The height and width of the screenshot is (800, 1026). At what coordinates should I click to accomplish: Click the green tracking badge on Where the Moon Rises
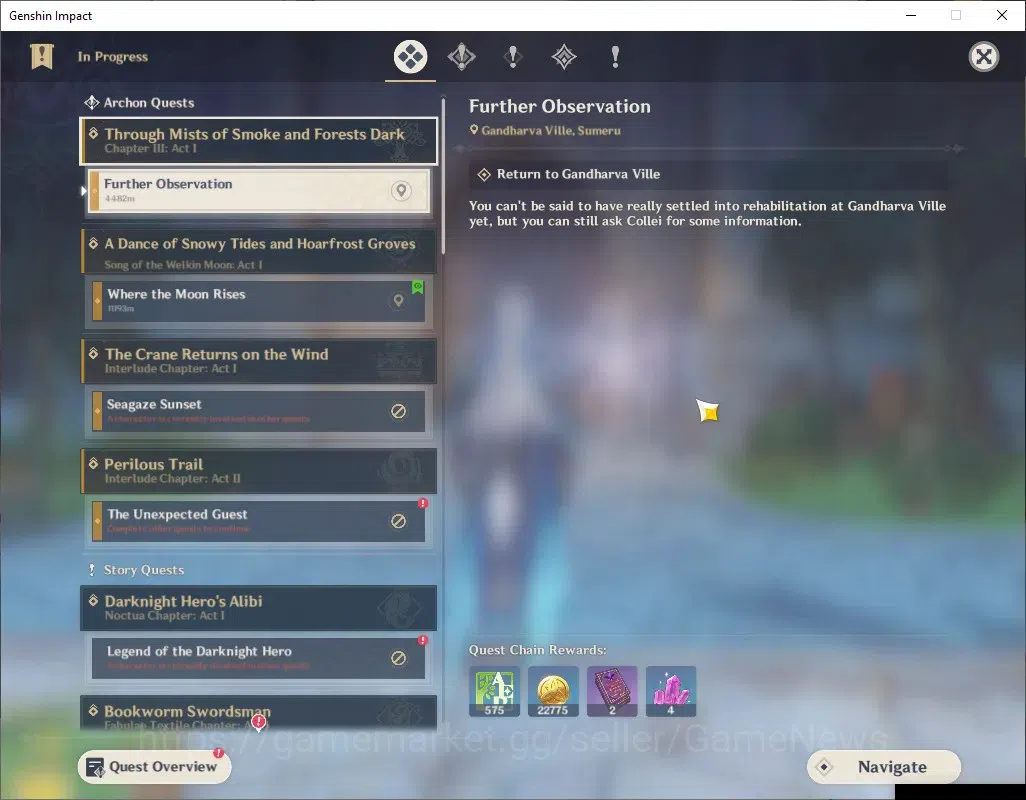tap(417, 287)
